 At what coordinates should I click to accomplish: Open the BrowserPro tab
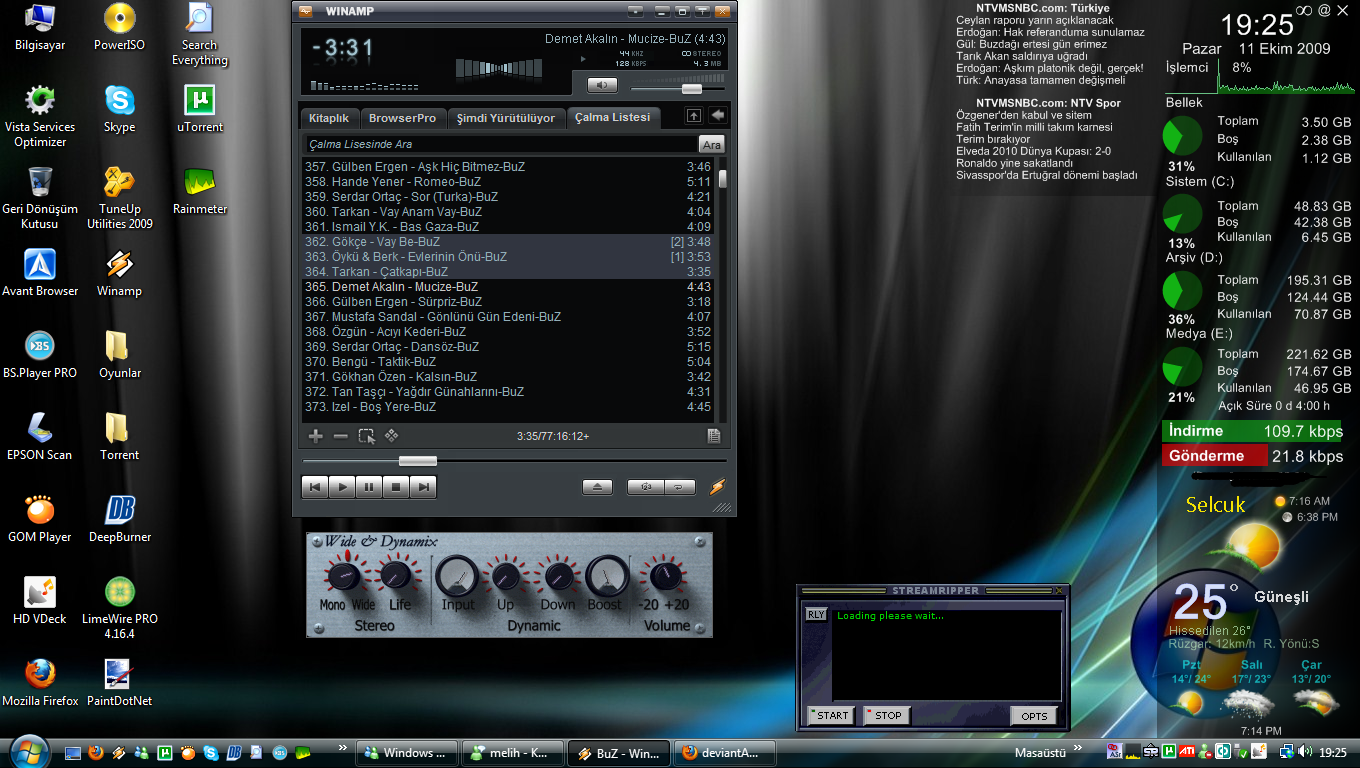click(x=402, y=118)
